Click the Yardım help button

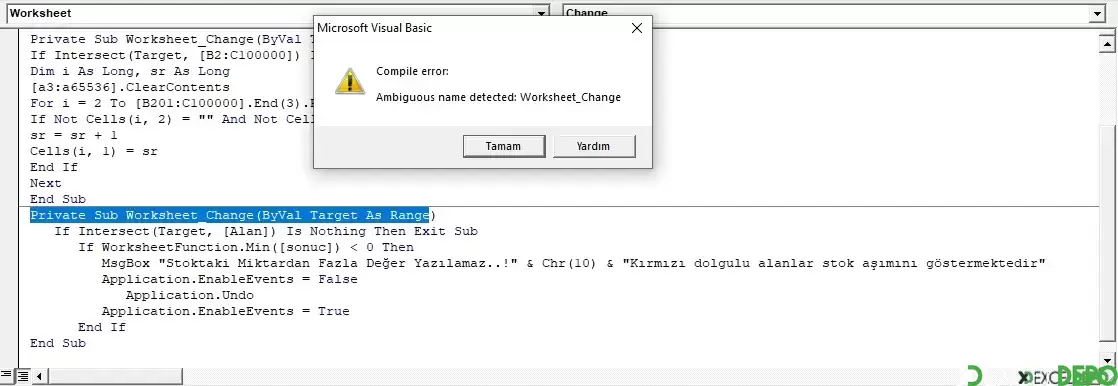coord(593,146)
